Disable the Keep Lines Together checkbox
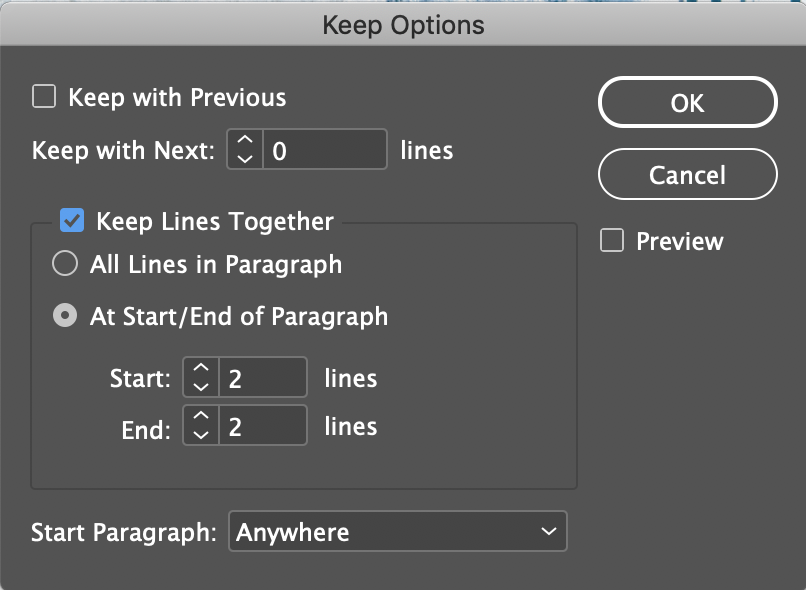Image resolution: width=806 pixels, height=590 pixels. [71, 220]
